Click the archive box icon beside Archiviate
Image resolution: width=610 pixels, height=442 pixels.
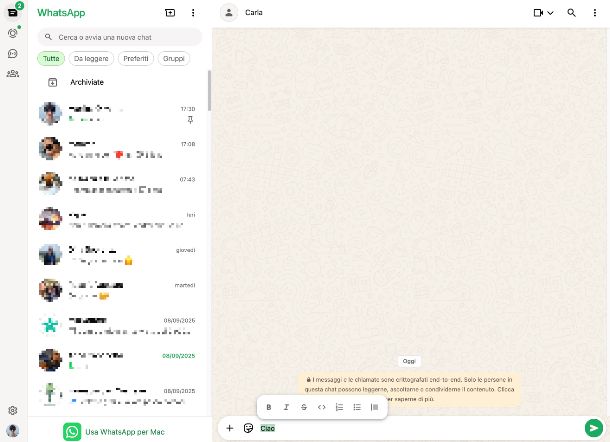coord(53,82)
